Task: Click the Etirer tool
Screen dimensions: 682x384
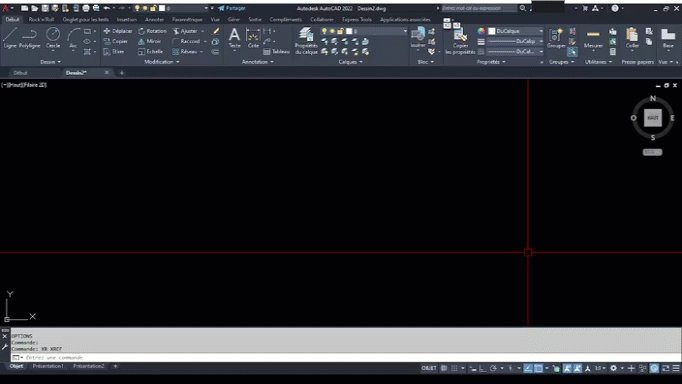Action: point(114,51)
